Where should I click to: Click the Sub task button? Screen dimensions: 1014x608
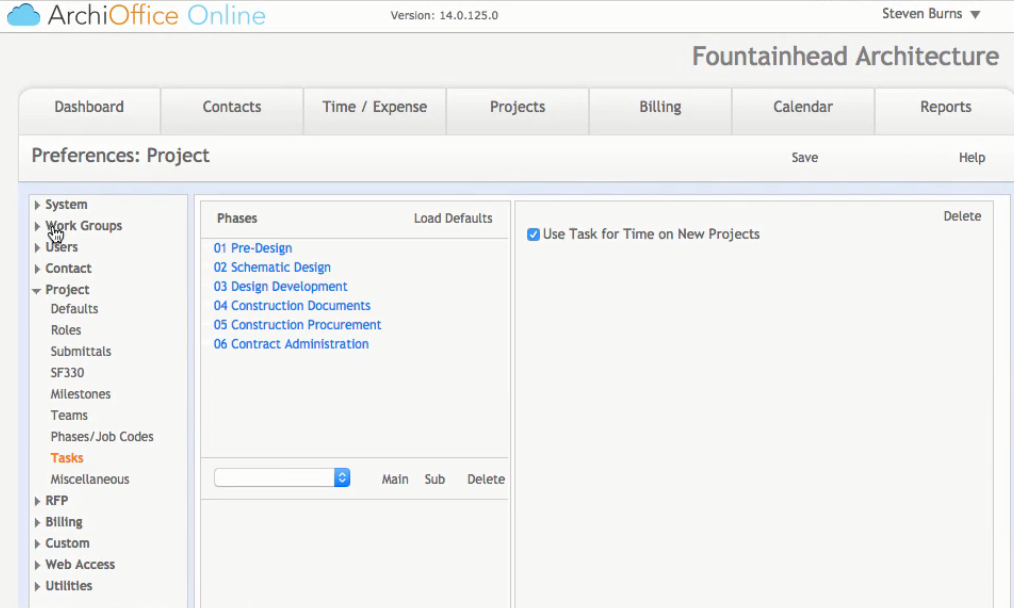(434, 480)
